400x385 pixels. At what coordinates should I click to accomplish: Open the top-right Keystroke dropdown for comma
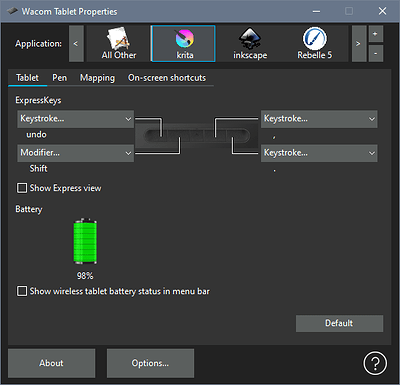coord(319,119)
